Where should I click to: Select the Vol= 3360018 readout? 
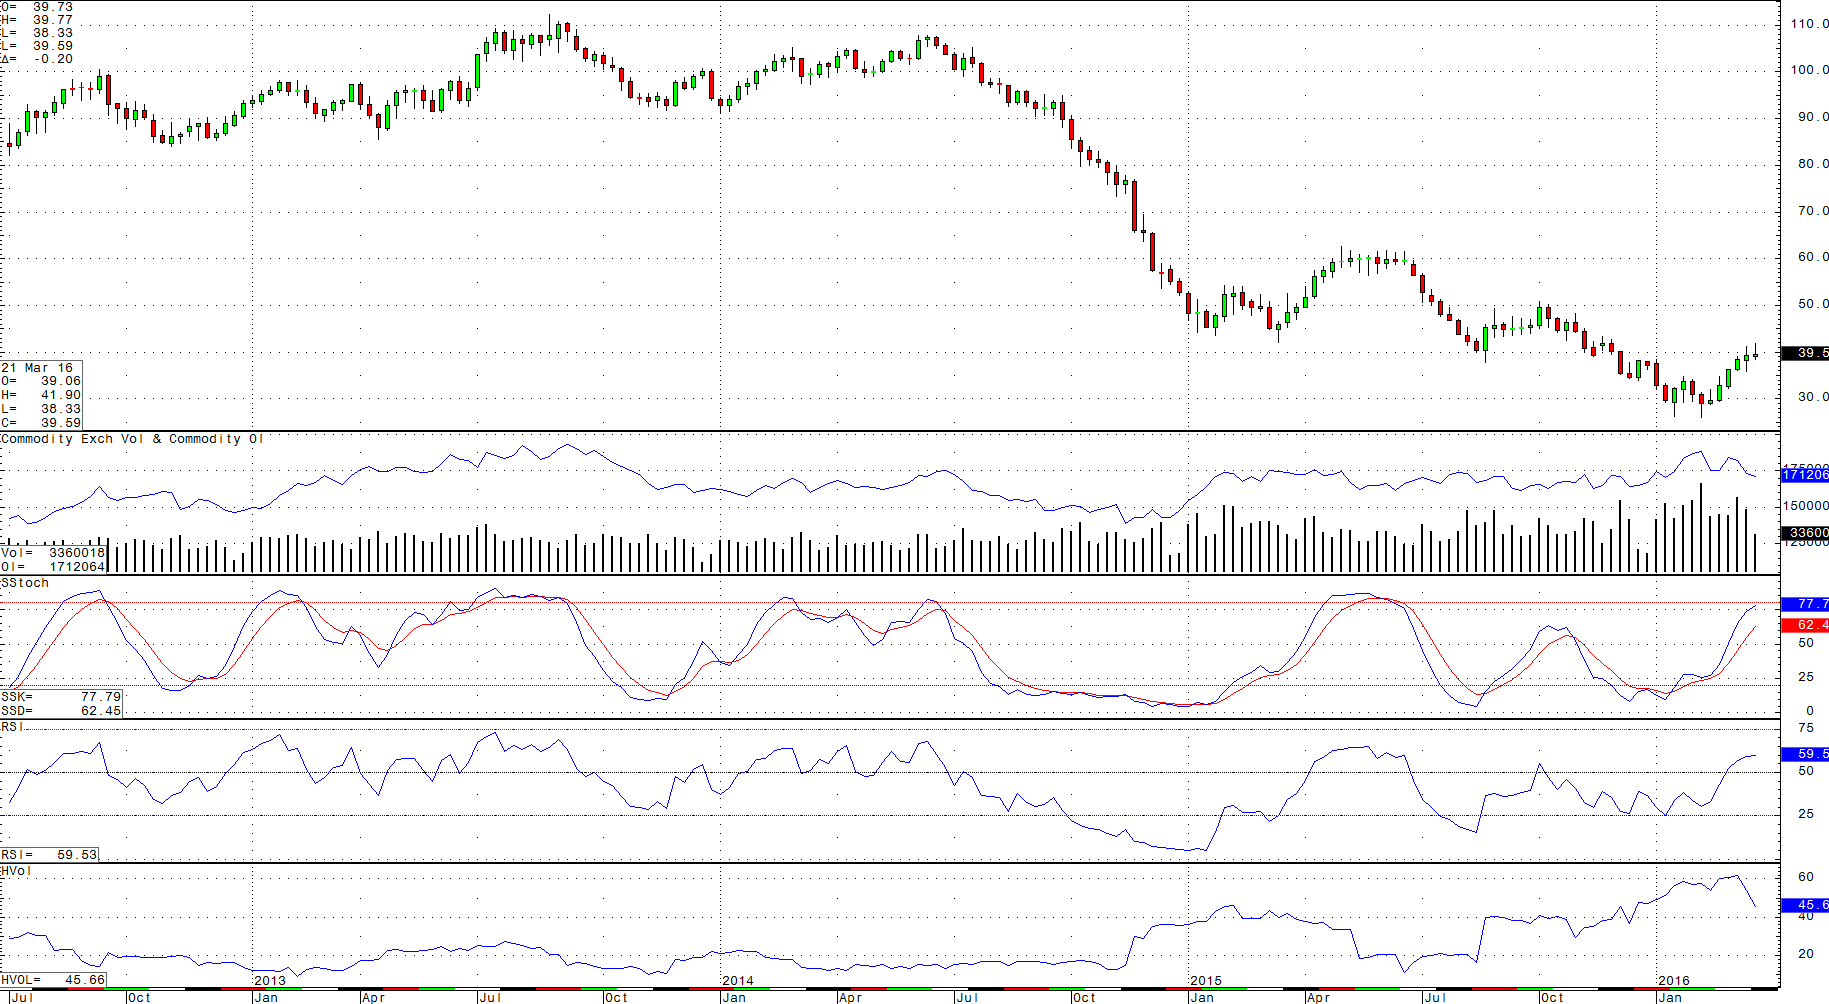[53, 552]
